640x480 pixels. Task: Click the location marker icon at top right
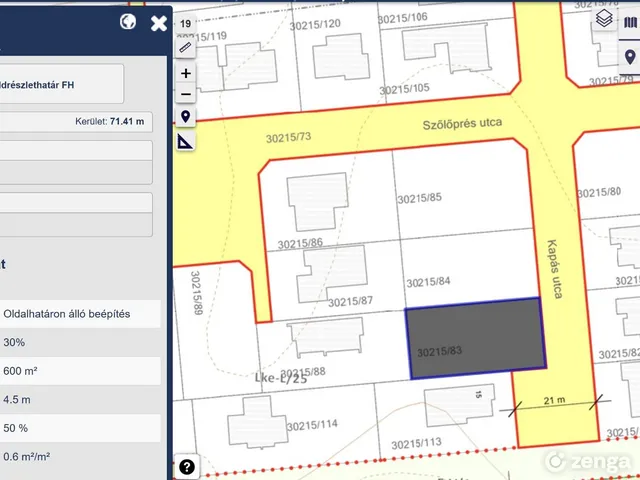click(x=630, y=55)
